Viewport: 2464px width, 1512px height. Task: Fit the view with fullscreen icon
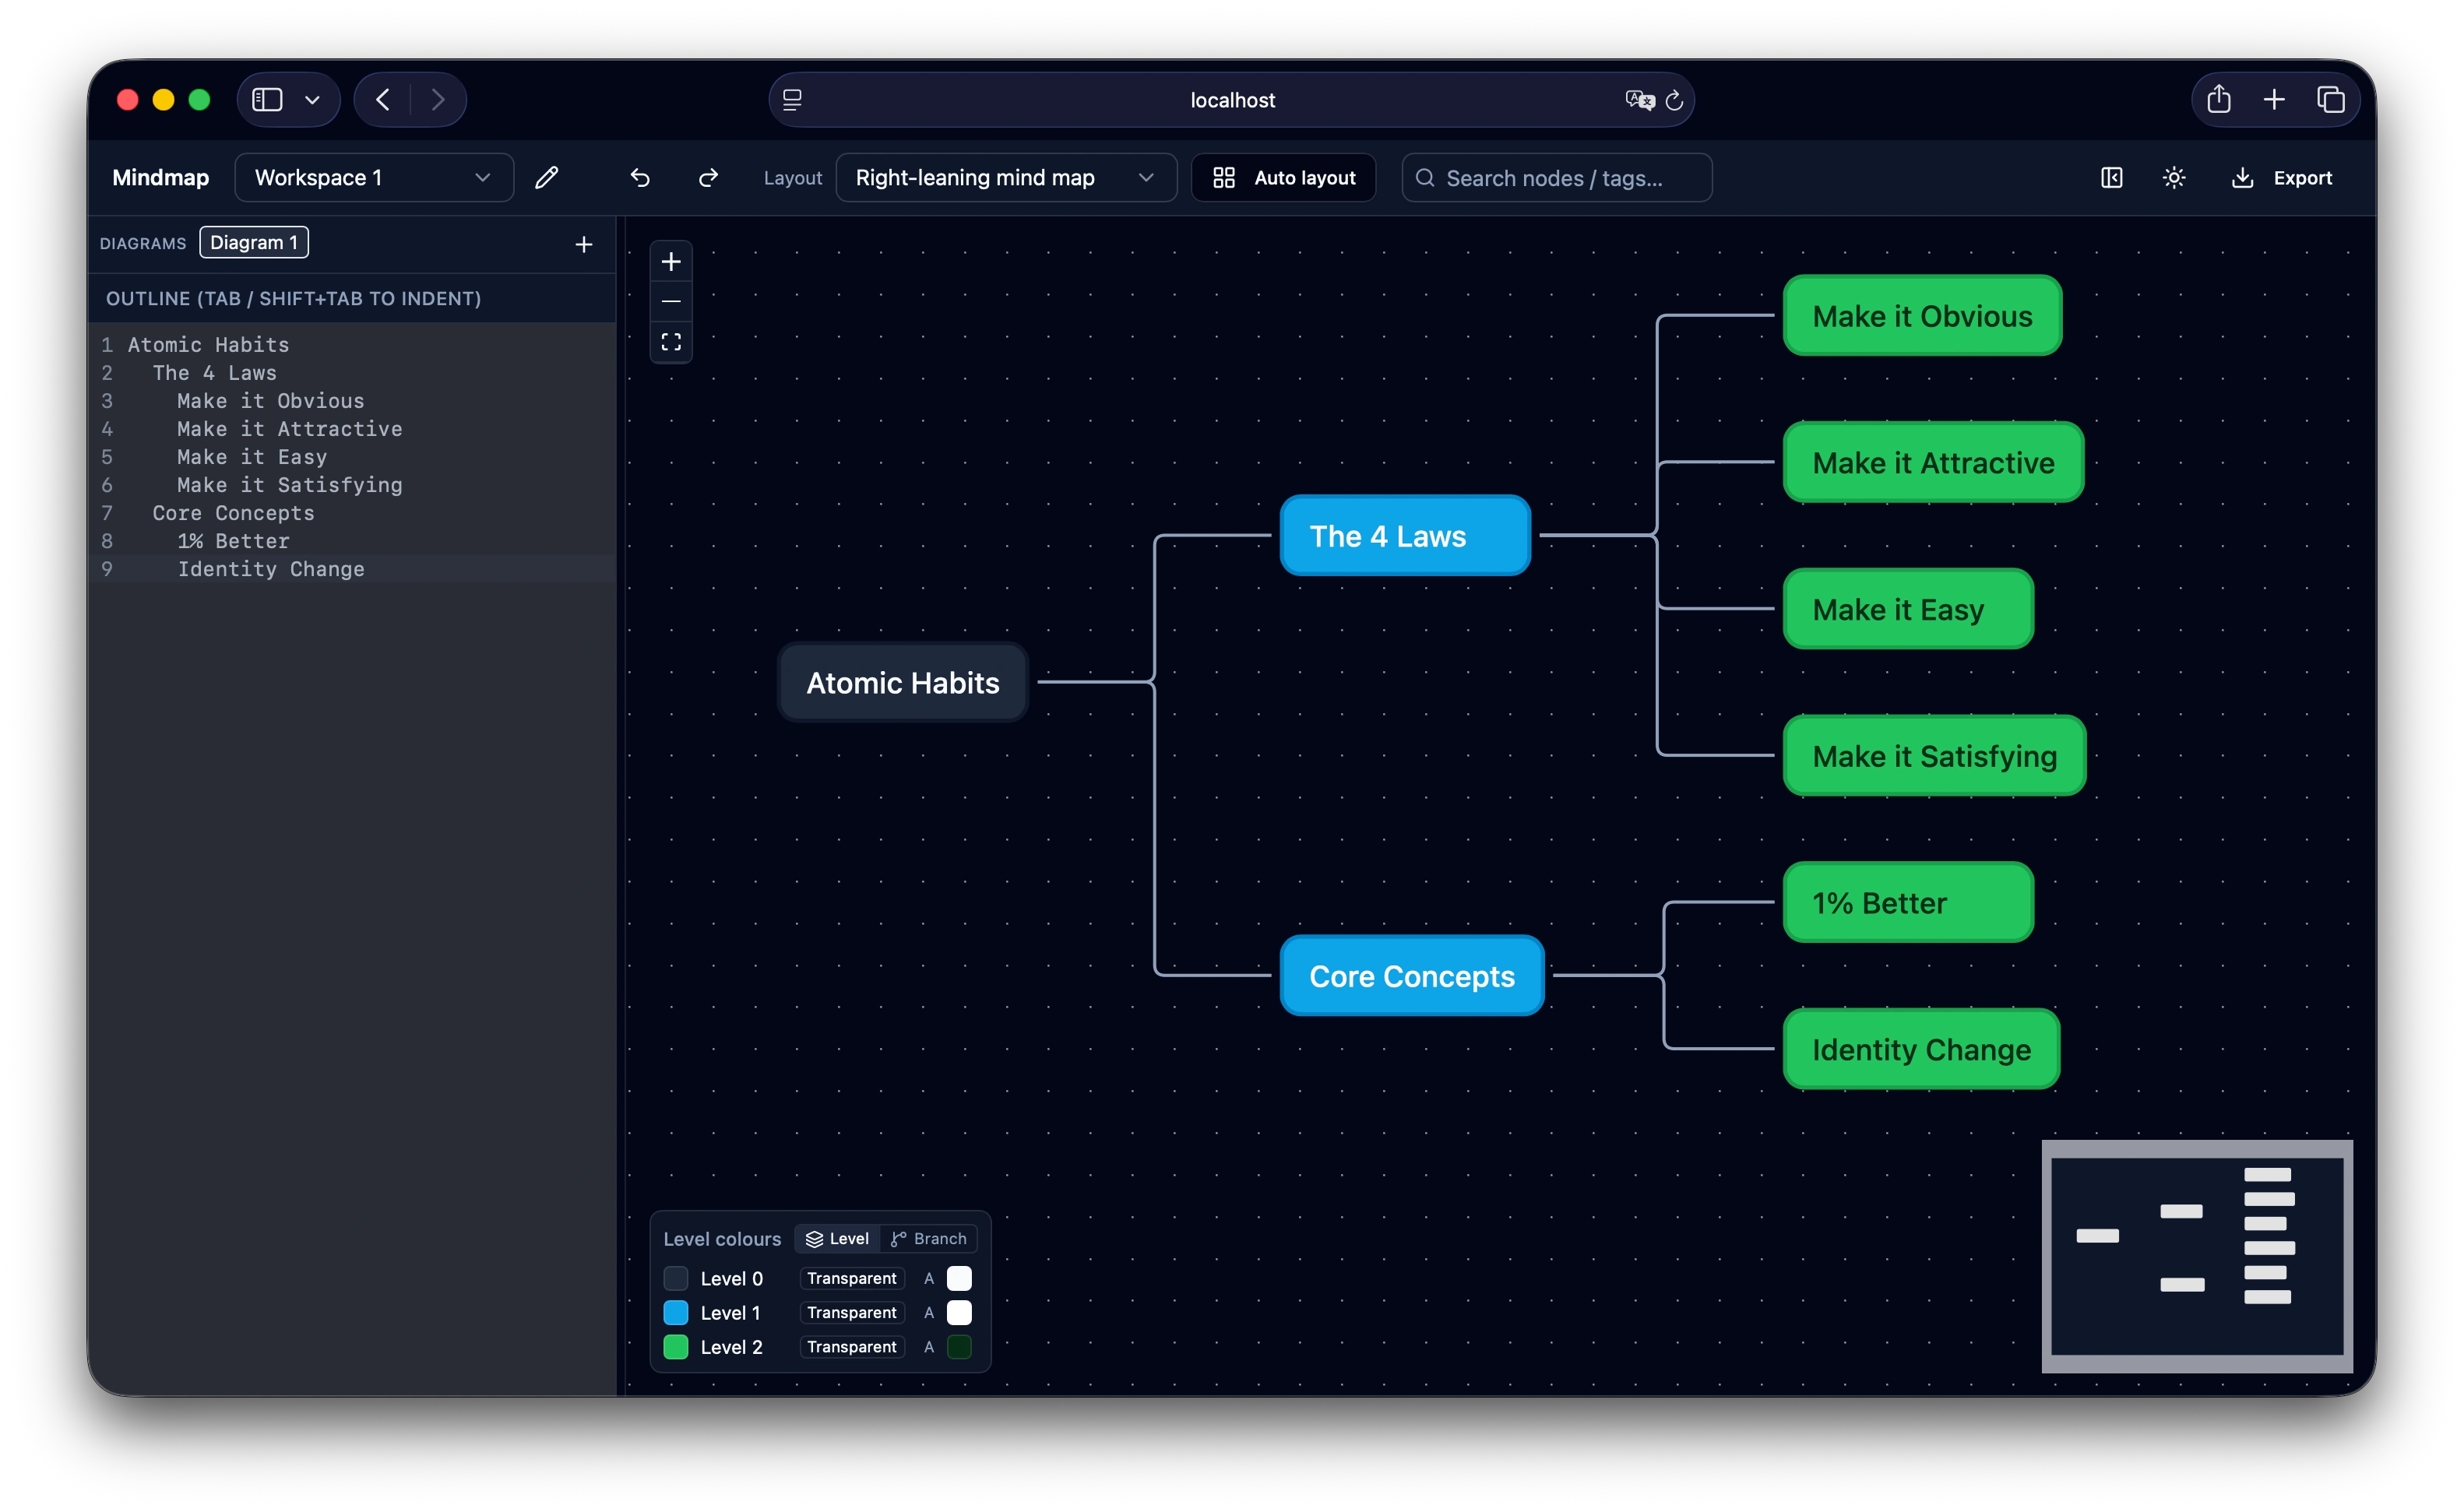671,342
